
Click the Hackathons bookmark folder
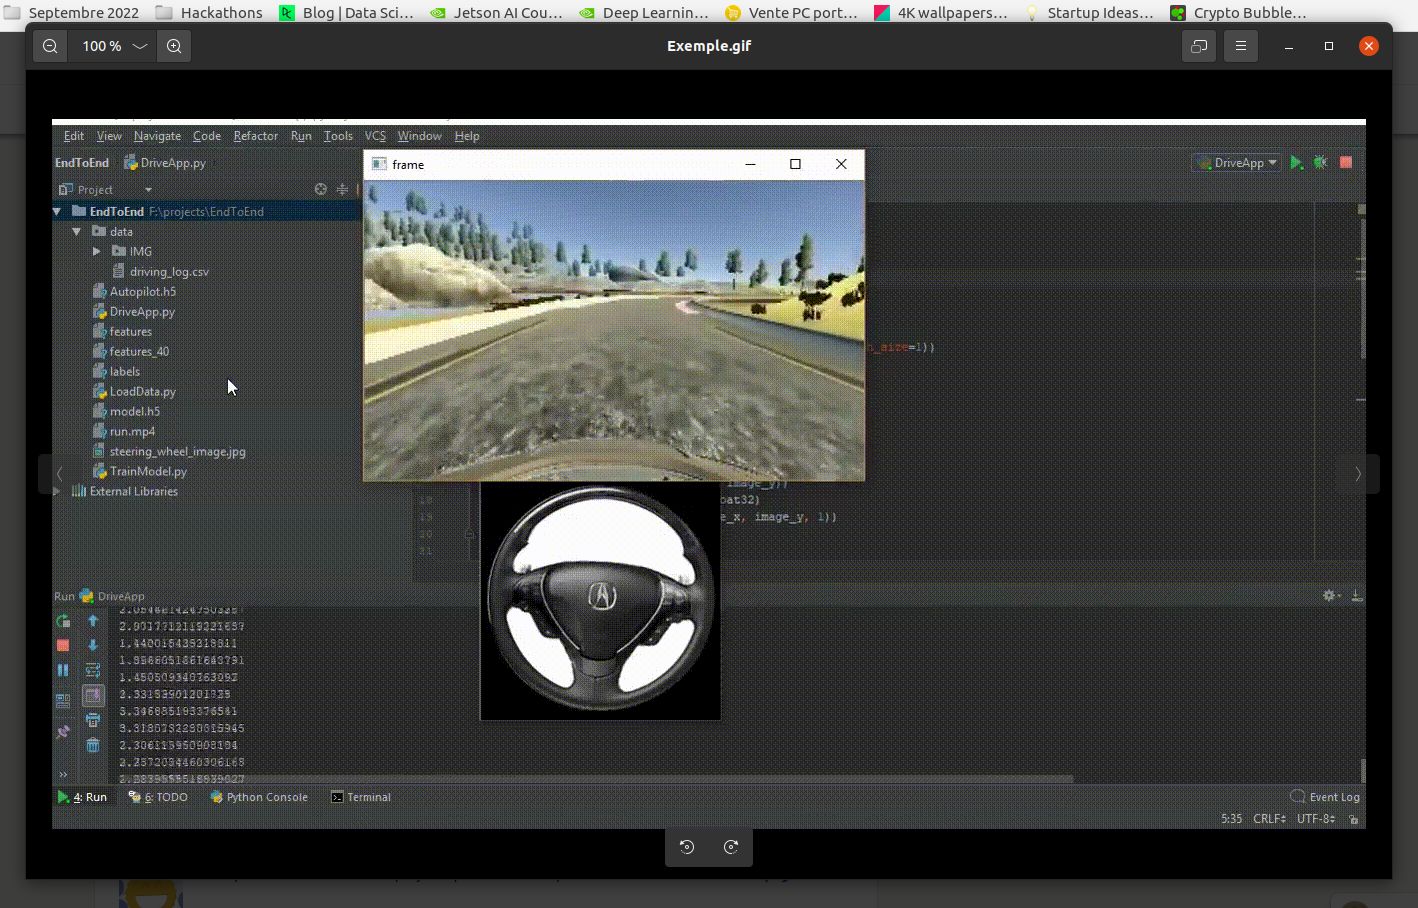pos(211,13)
